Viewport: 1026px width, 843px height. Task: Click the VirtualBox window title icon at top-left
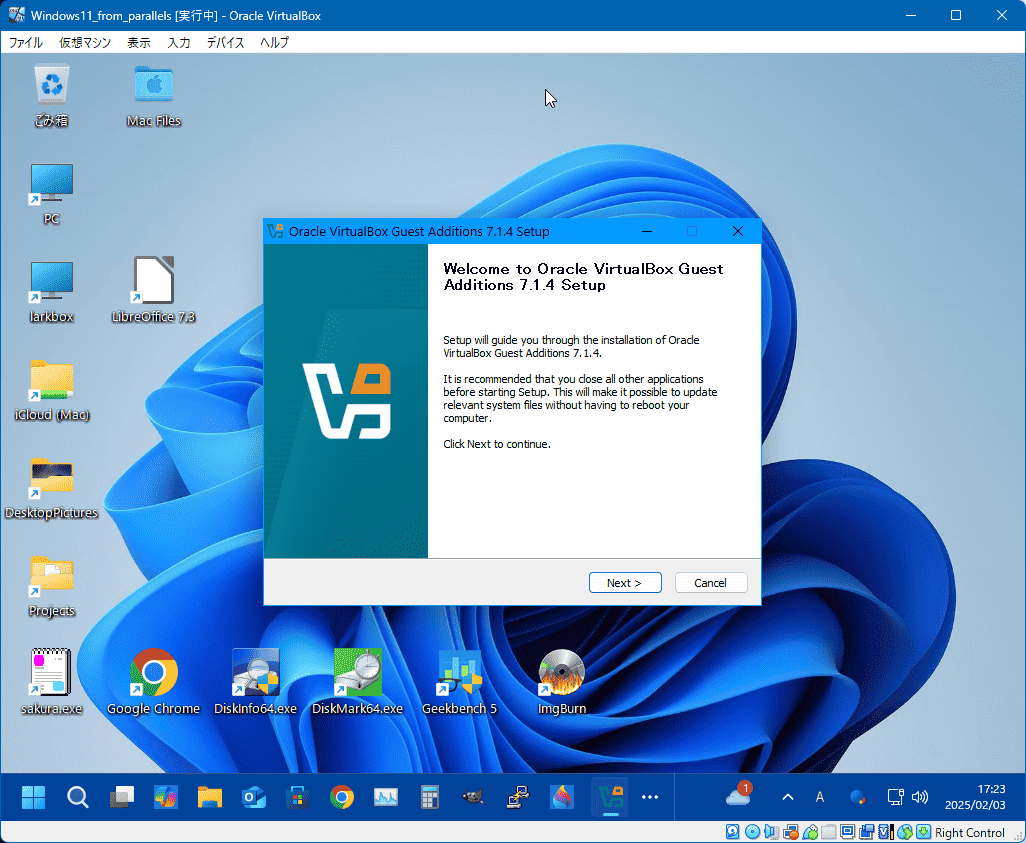point(16,15)
